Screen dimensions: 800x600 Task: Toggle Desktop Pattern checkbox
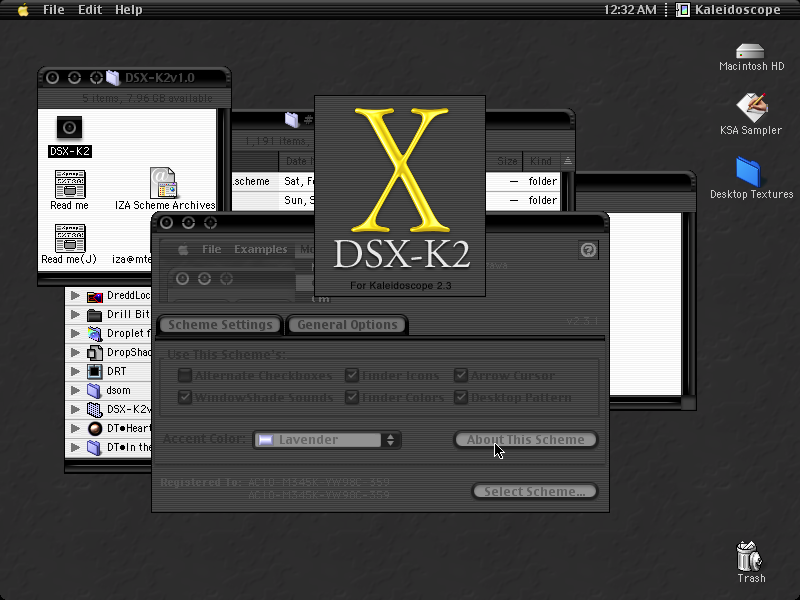461,397
